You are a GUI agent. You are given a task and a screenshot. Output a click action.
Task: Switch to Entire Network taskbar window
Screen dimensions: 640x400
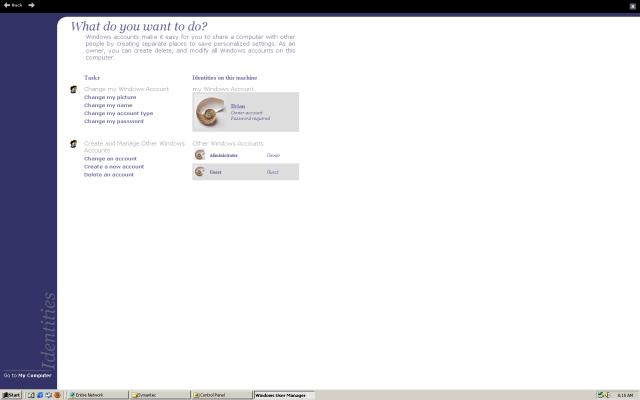(x=98, y=395)
